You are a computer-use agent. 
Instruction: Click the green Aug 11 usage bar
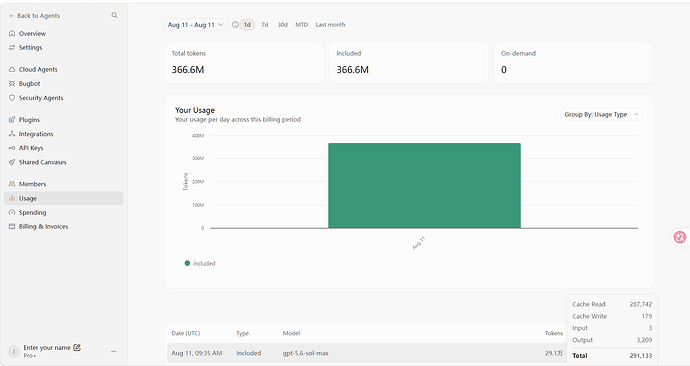[x=424, y=185]
